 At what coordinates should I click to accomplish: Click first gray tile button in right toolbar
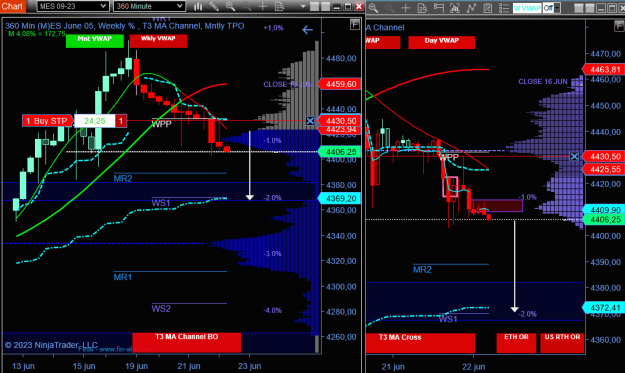[578, 8]
